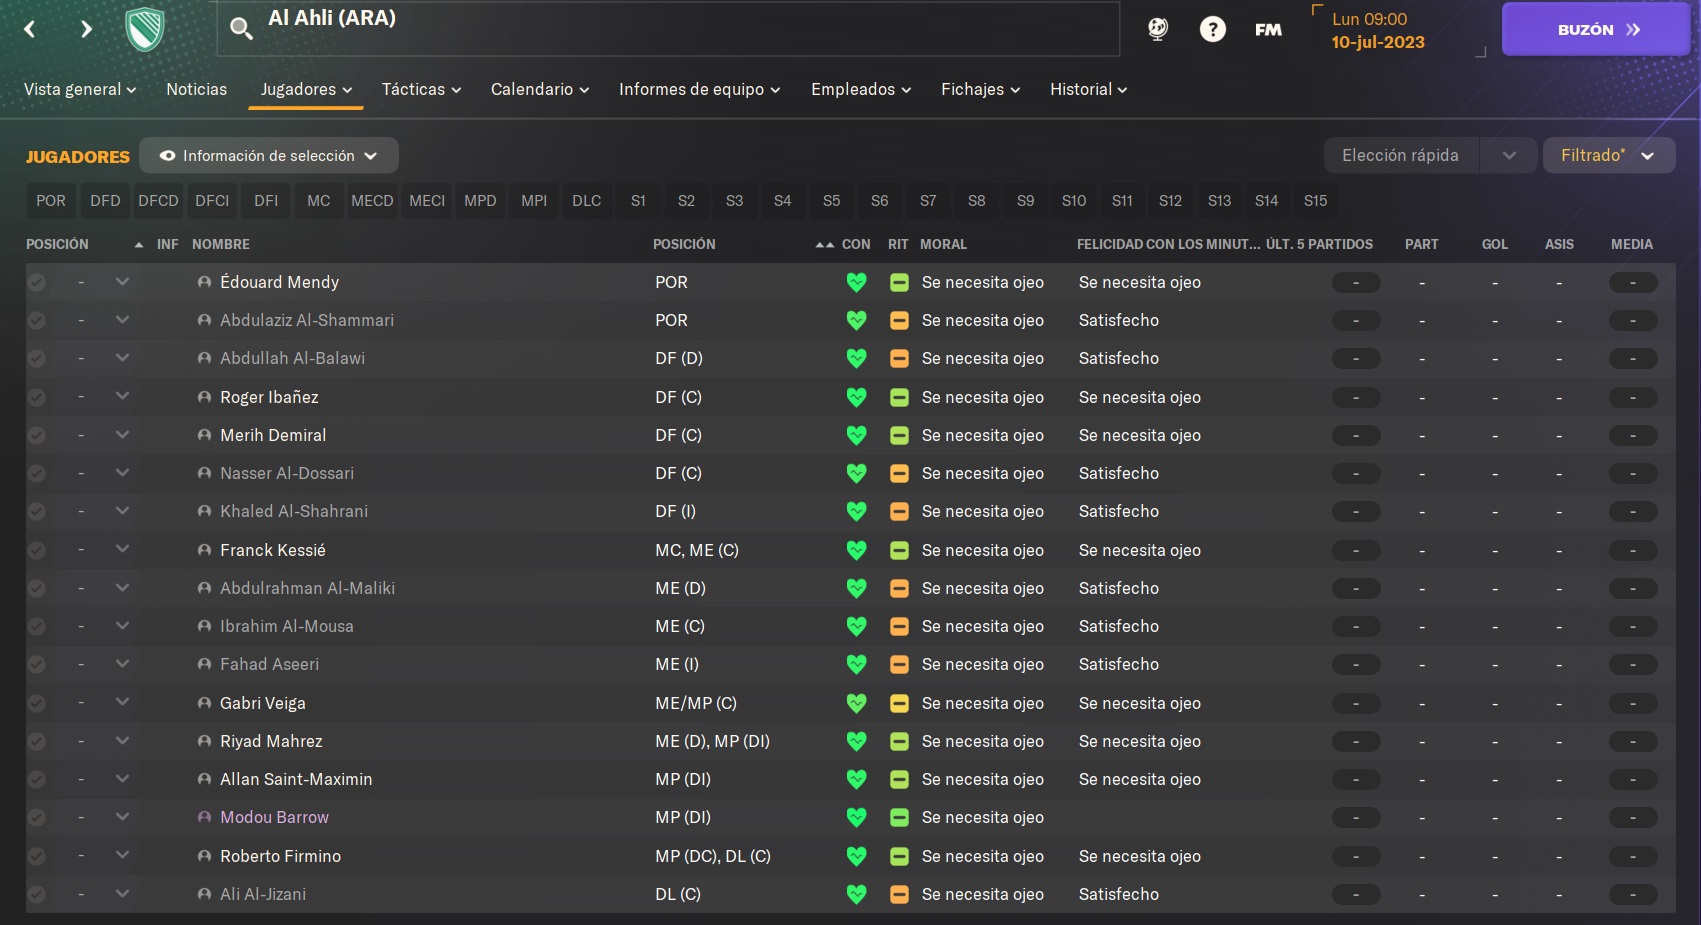Expand position chevron for Allan Saint-Maximin
This screenshot has height=925, width=1701.
tap(122, 778)
